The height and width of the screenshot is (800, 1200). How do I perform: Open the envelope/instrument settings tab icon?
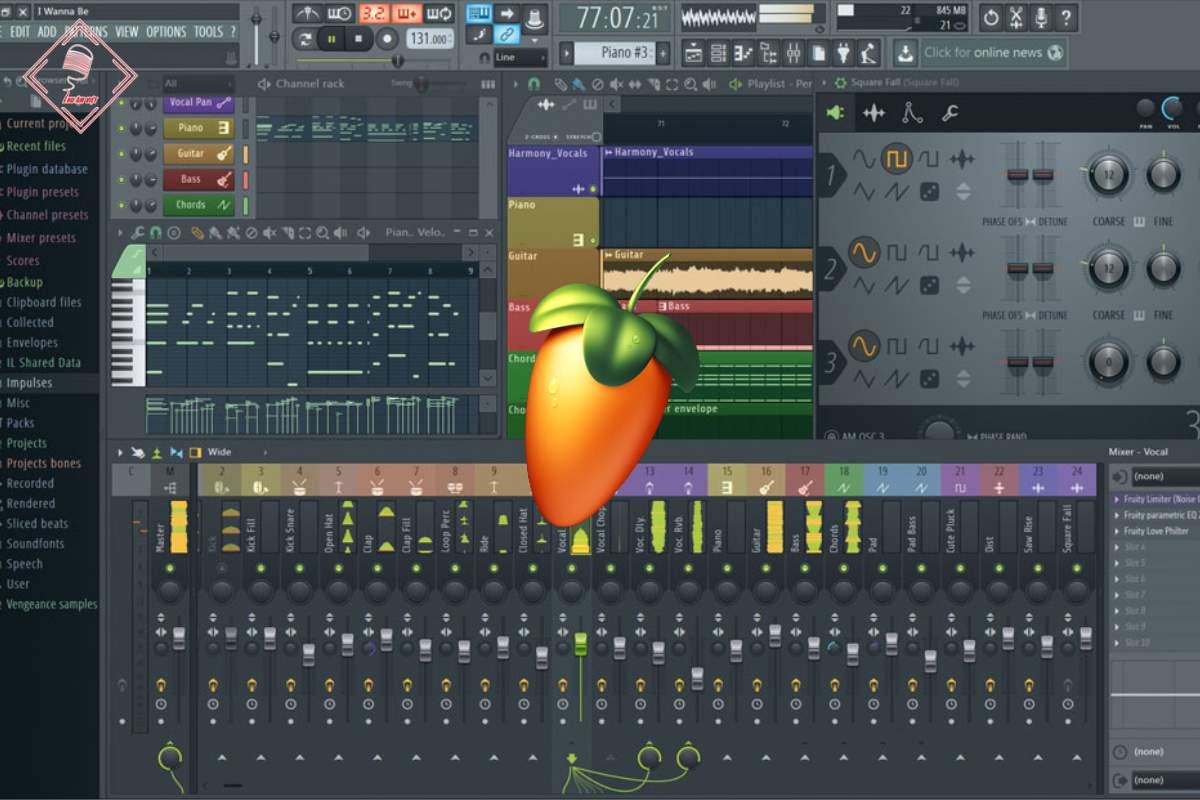point(912,114)
